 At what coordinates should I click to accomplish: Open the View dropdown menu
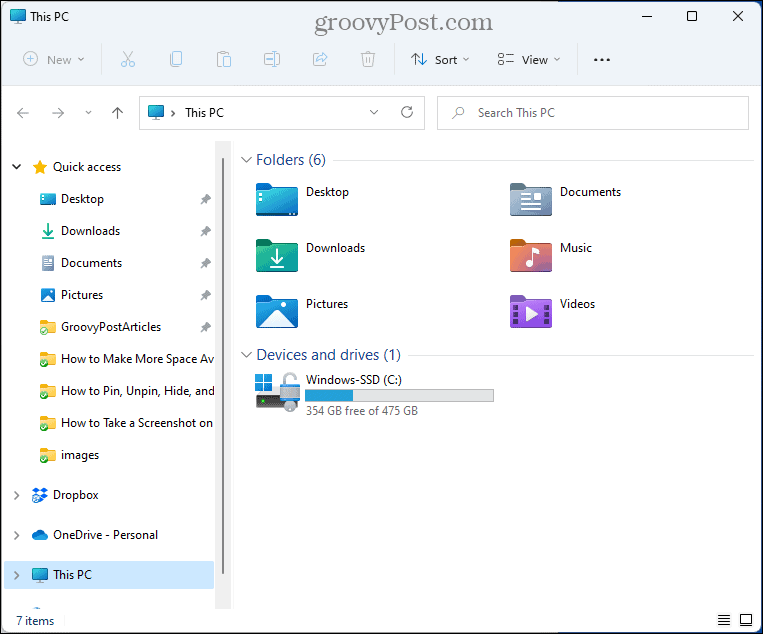[x=529, y=59]
